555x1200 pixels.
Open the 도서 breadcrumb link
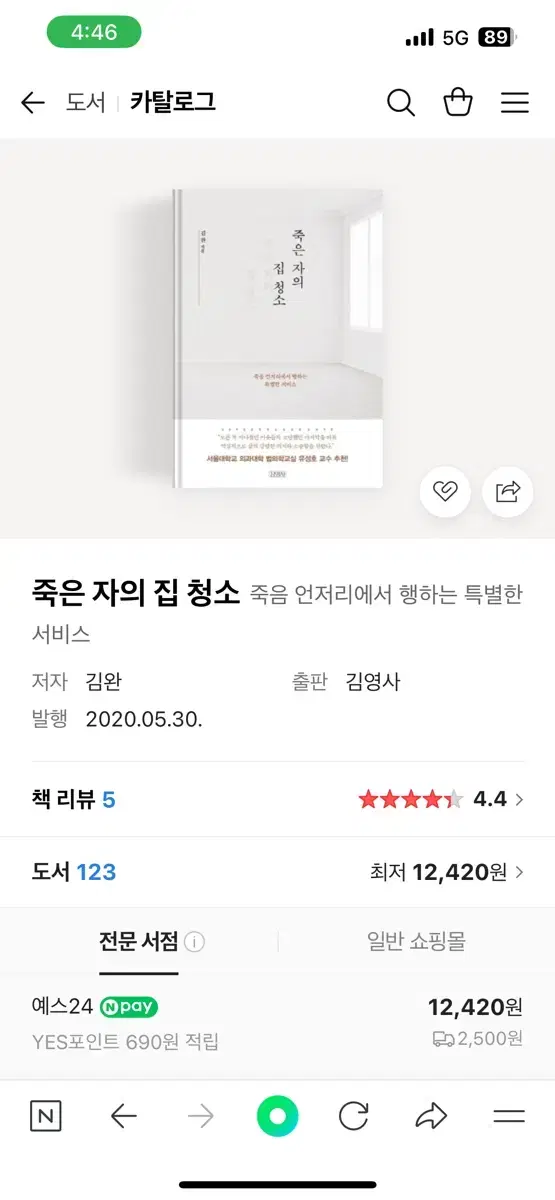coord(86,102)
